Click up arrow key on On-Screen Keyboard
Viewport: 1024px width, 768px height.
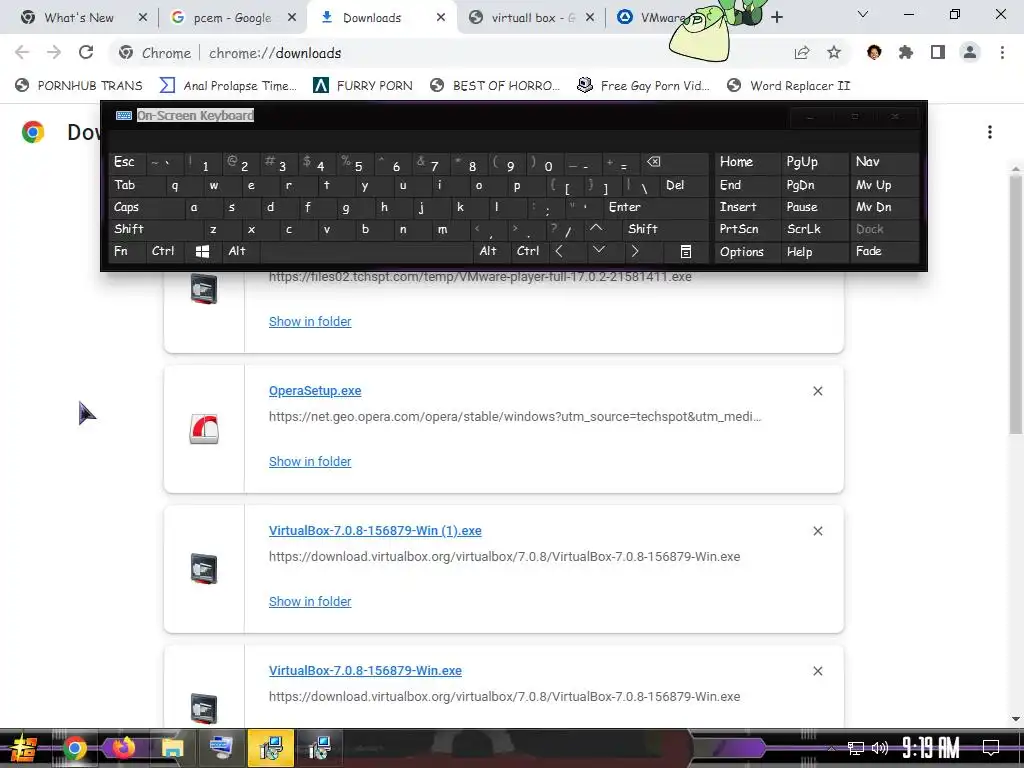point(596,229)
